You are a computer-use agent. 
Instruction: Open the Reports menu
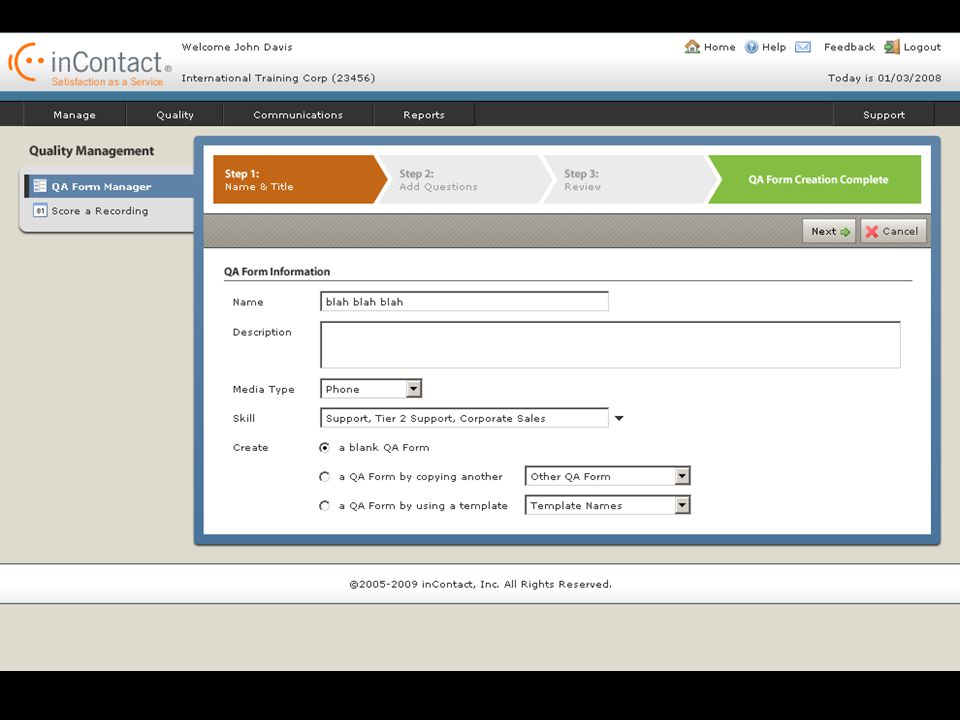pos(424,114)
